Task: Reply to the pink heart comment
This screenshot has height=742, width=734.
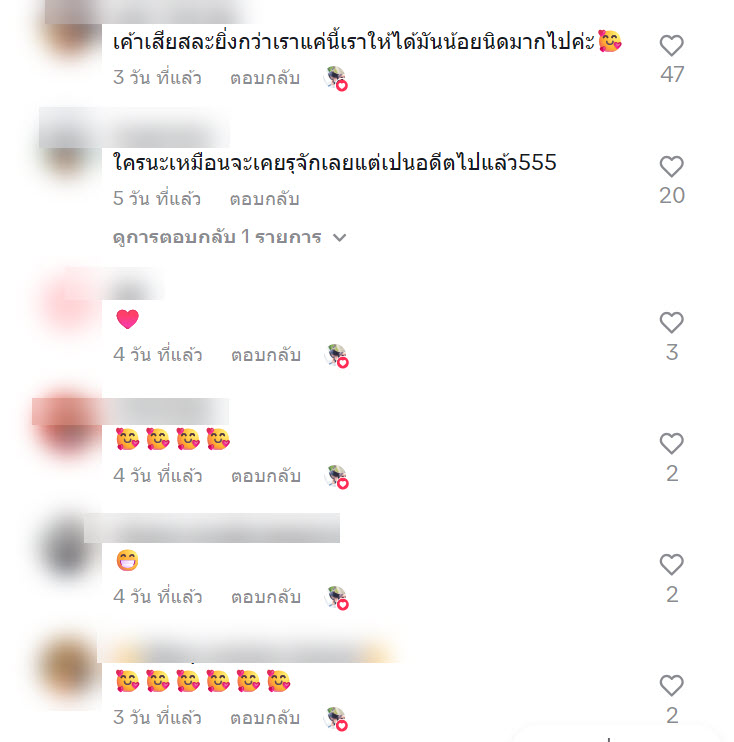Action: [x=266, y=355]
